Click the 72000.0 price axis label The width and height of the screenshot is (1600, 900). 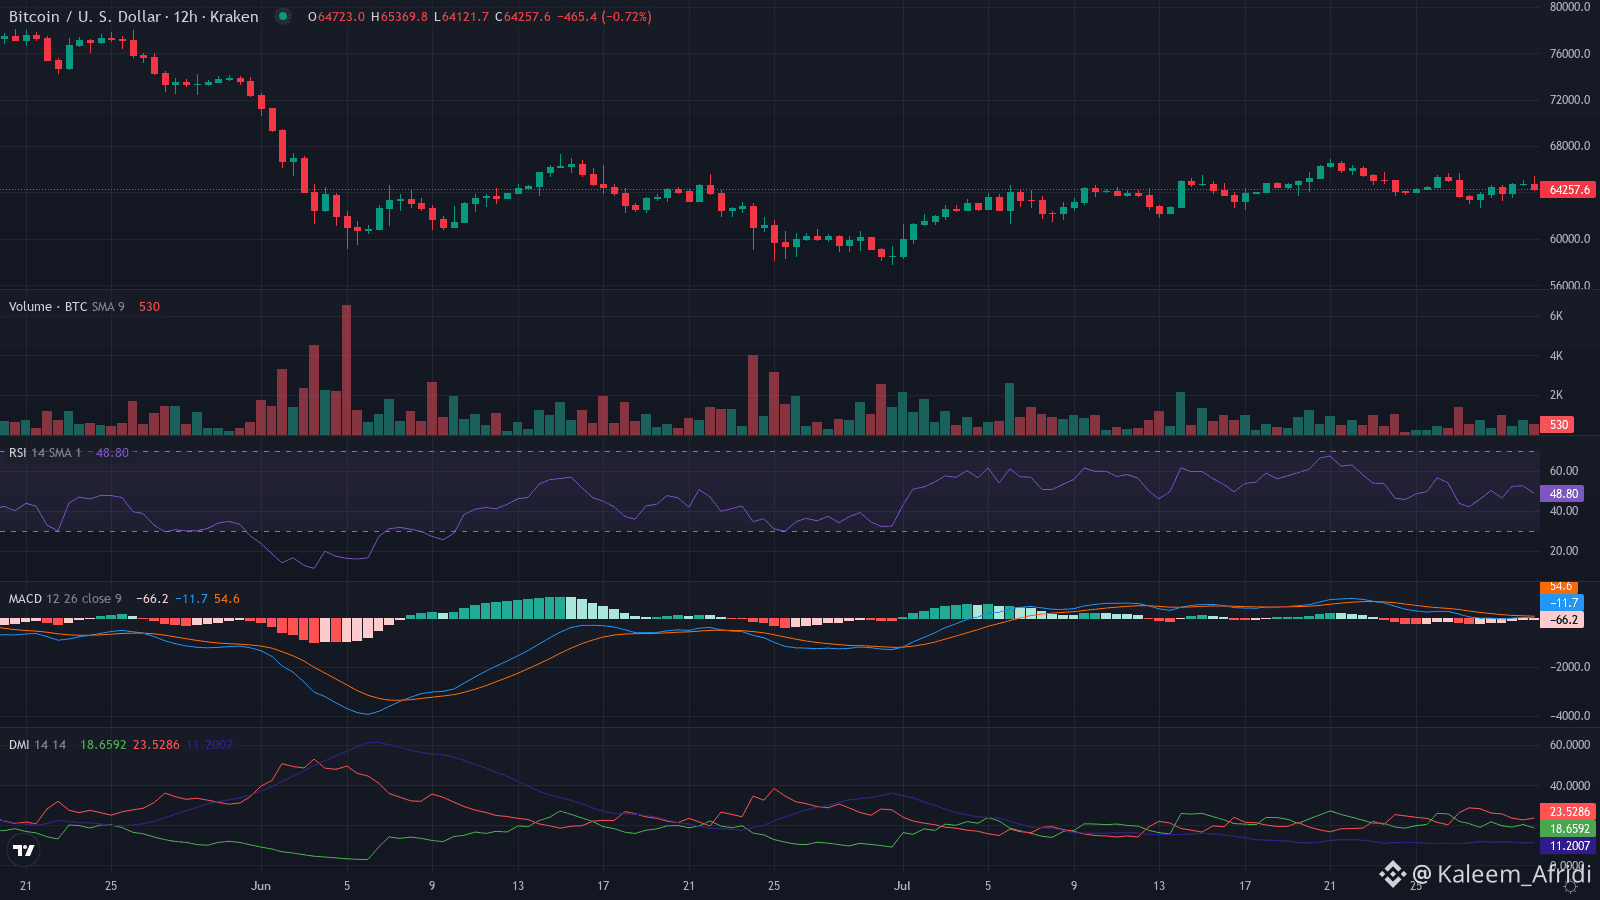pos(1570,100)
